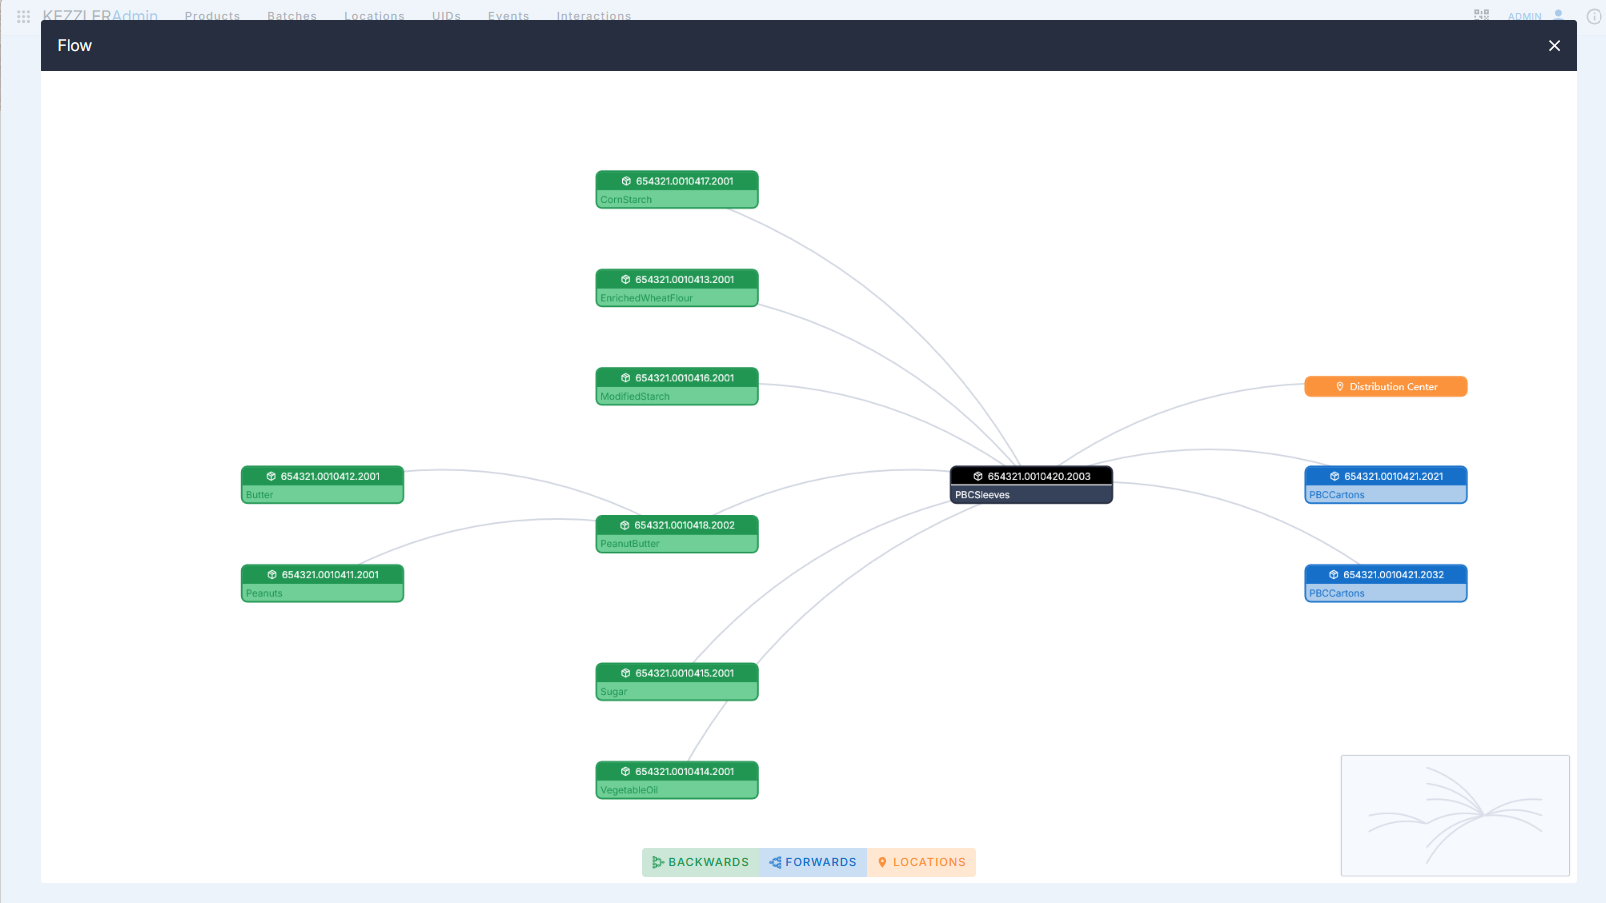Toggle the LOCATIONS flow filter
This screenshot has height=903, width=1606.
pos(921,862)
